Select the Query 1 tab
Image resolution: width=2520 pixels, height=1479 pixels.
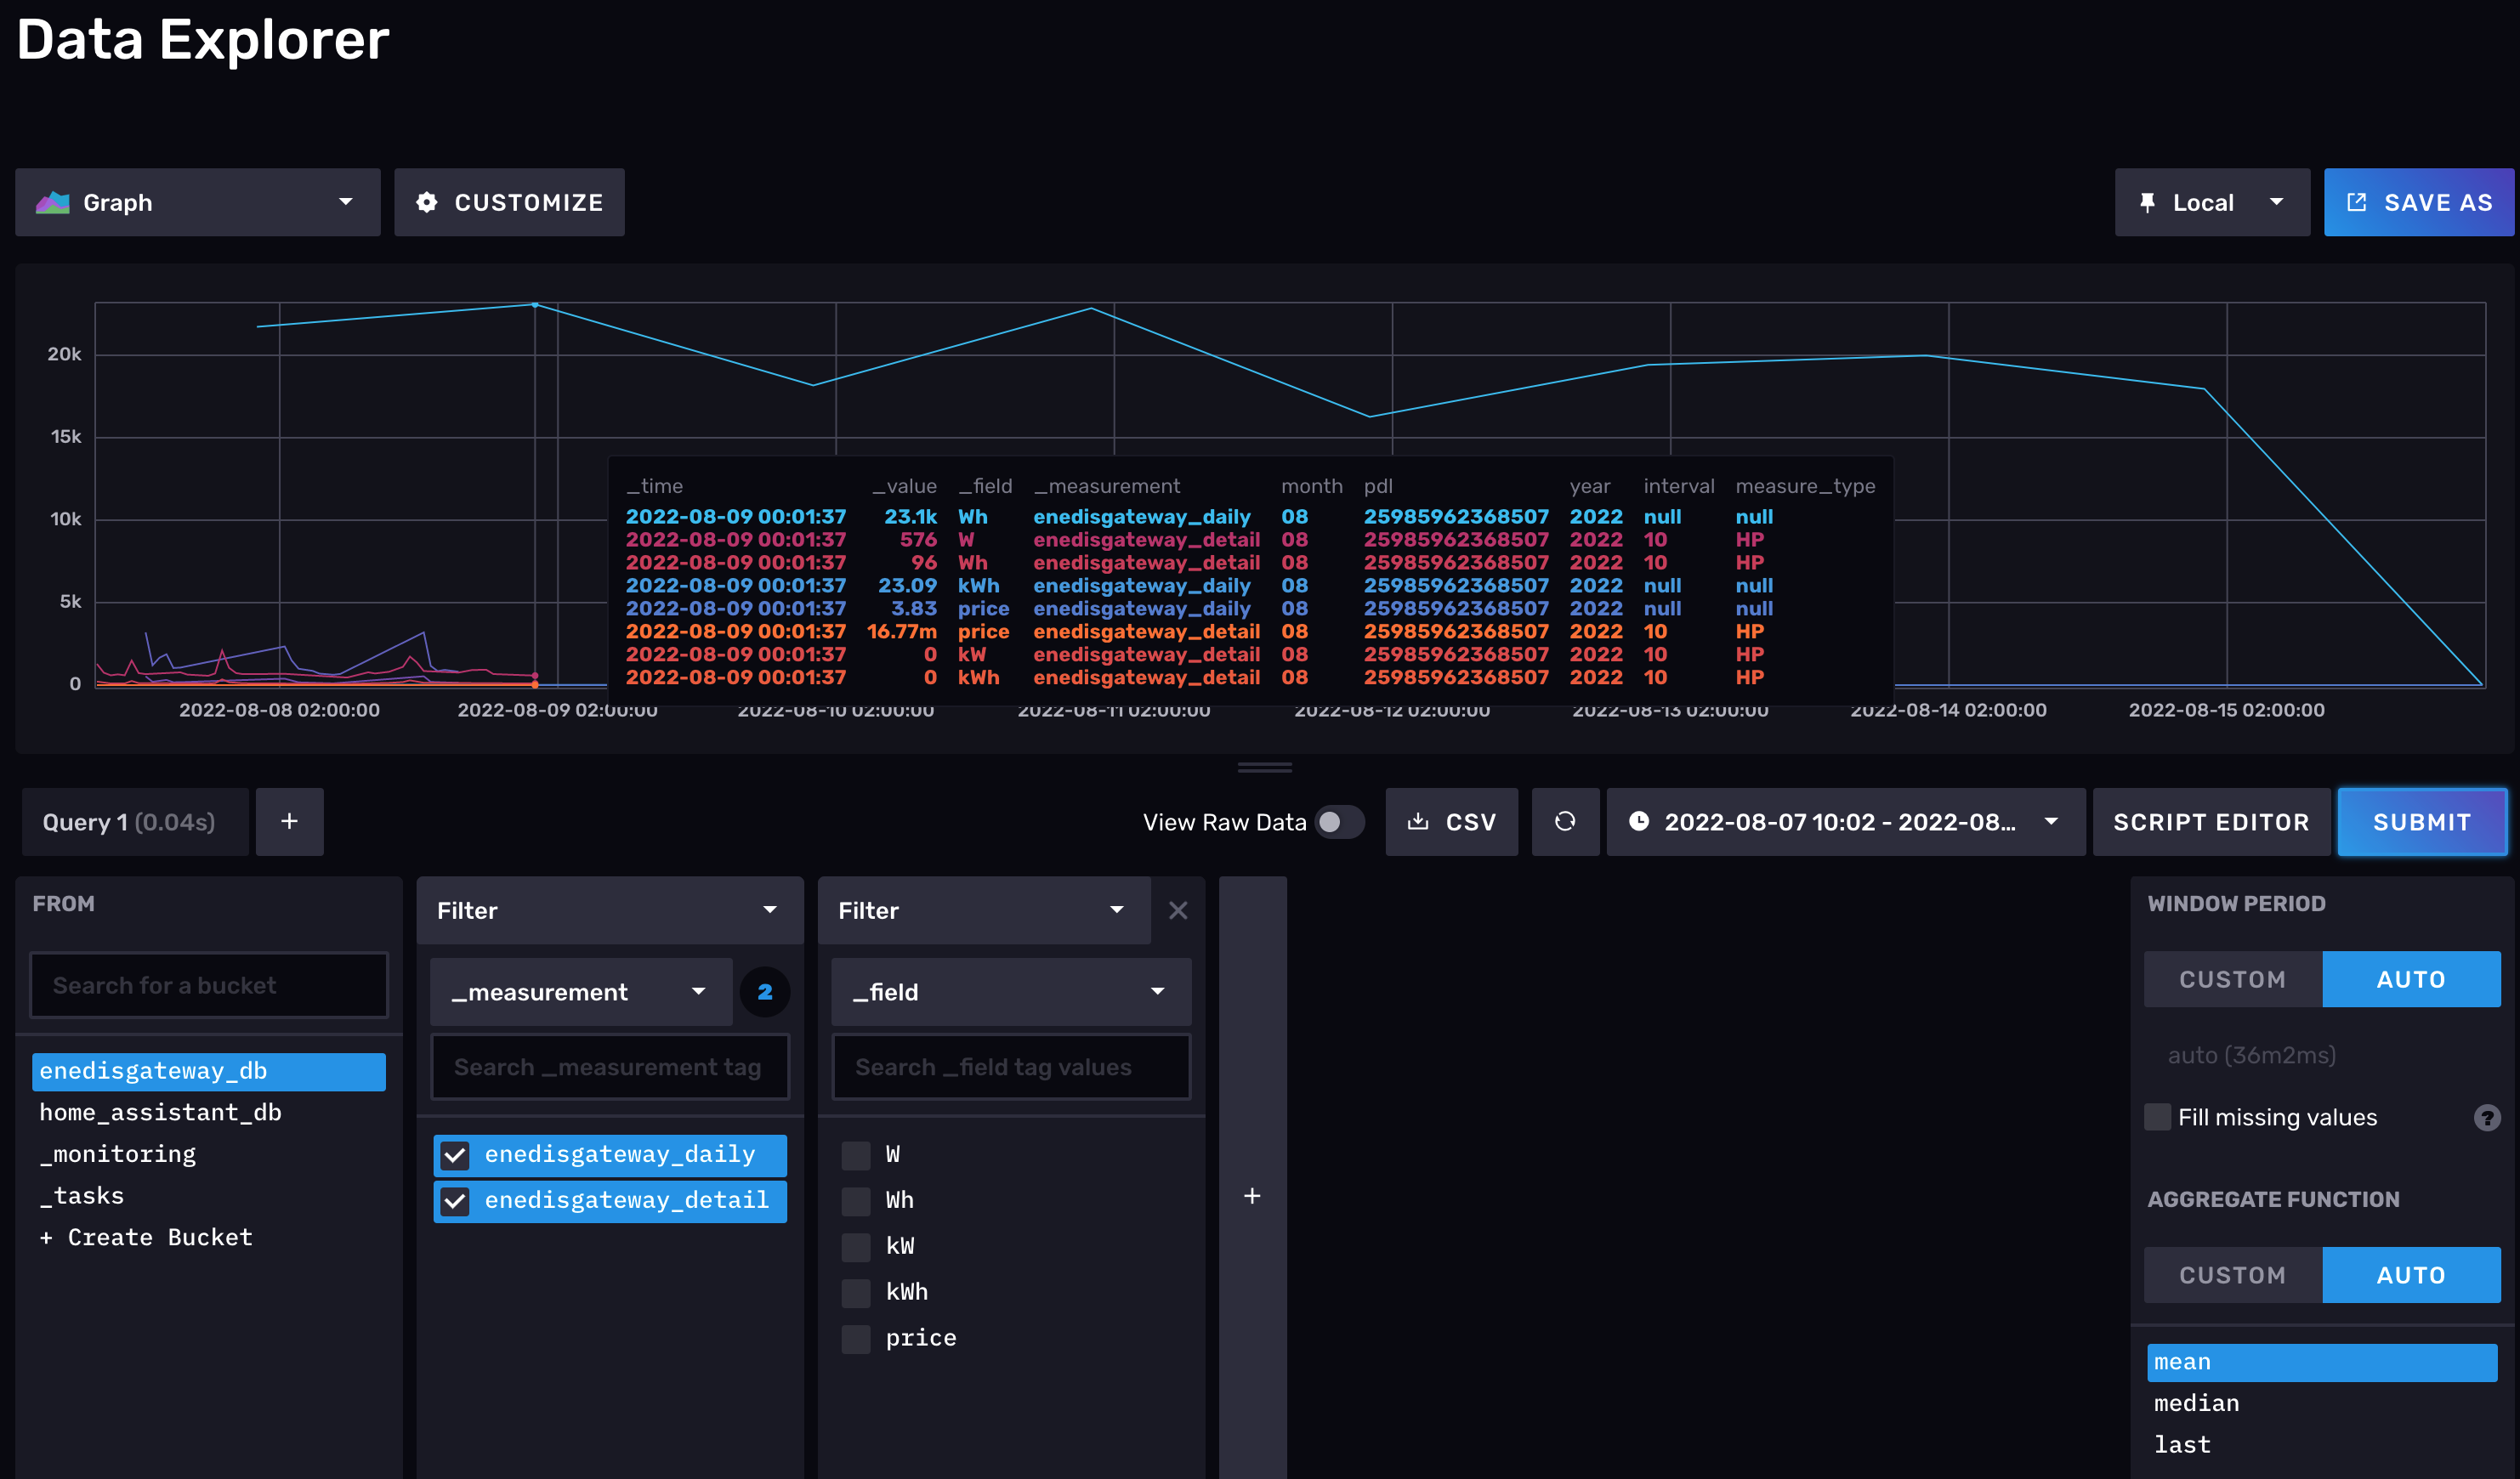(135, 822)
